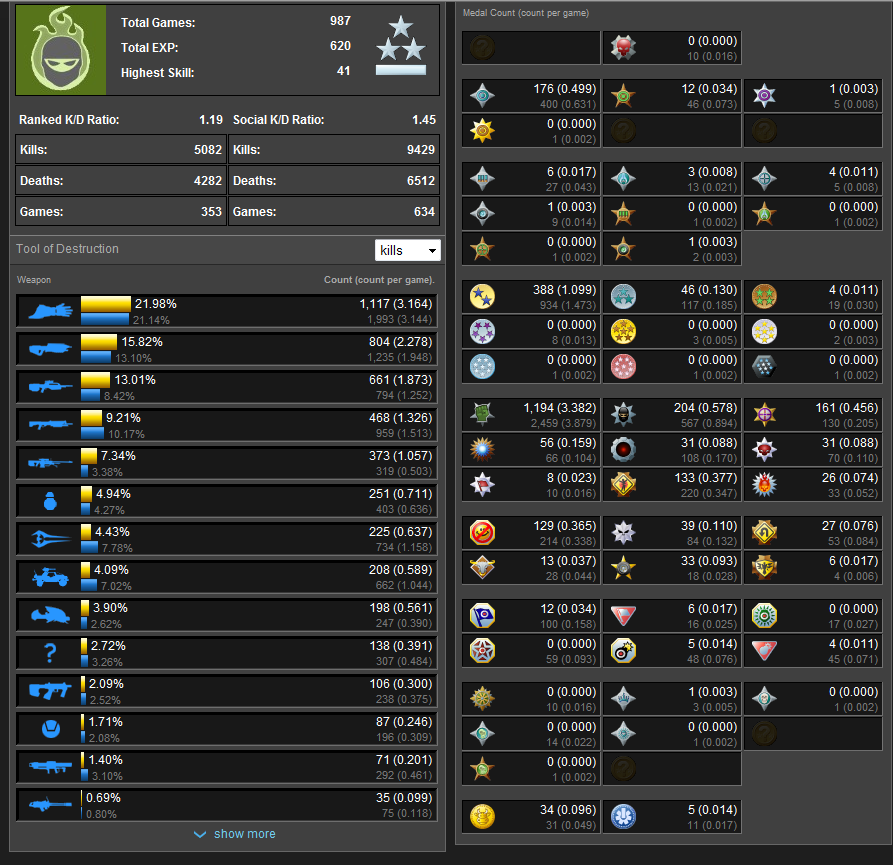Click the Medal Count (count per game) label
This screenshot has width=893, height=865.
pos(526,13)
